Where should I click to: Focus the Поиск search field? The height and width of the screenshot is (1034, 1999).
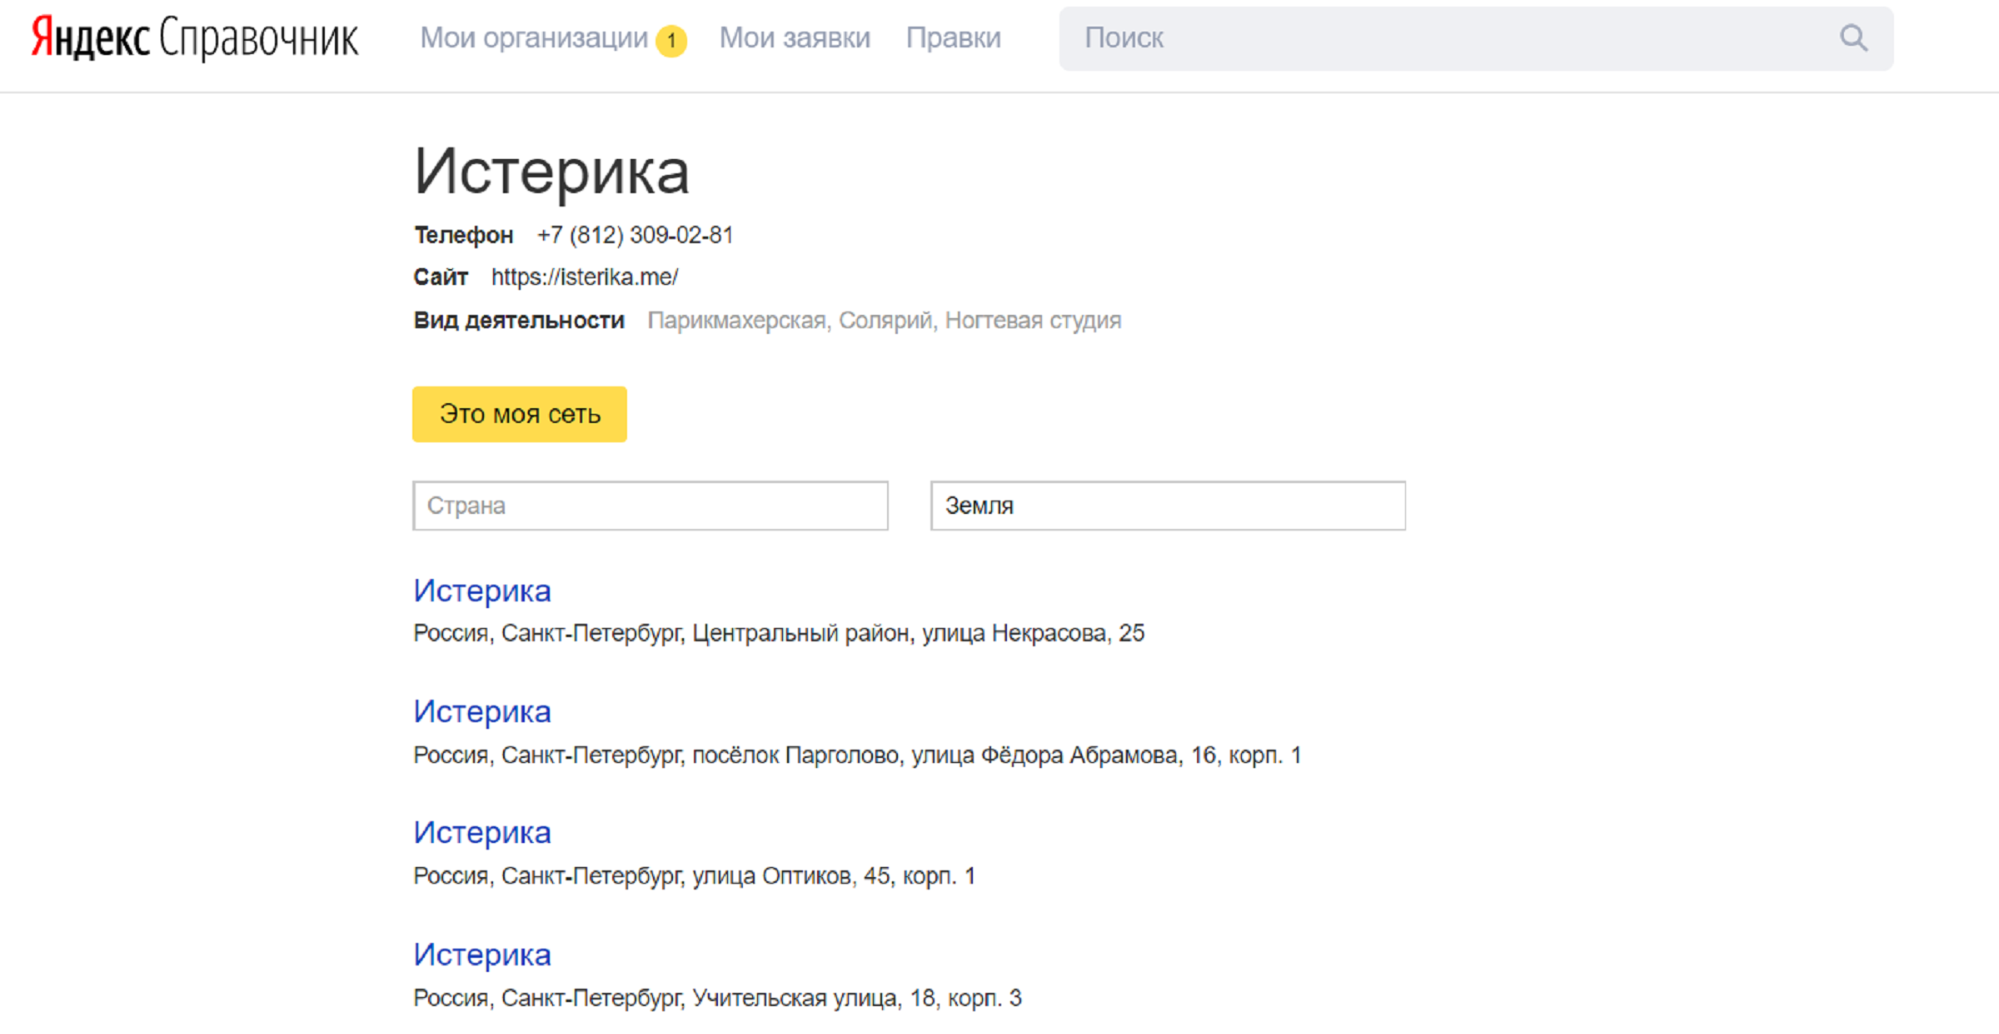[x=1476, y=38]
